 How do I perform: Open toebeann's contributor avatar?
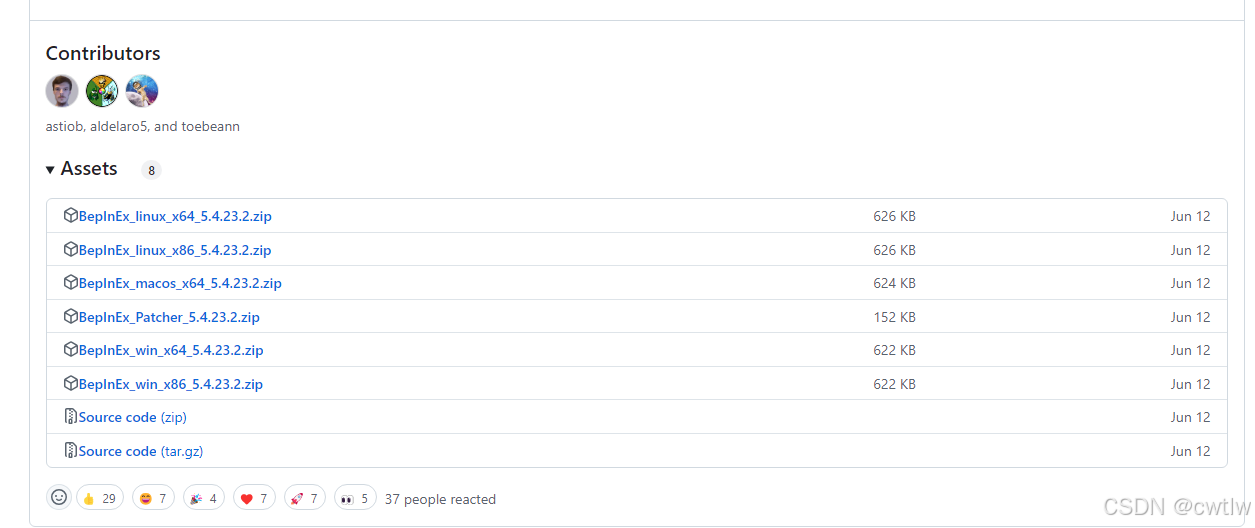point(142,91)
